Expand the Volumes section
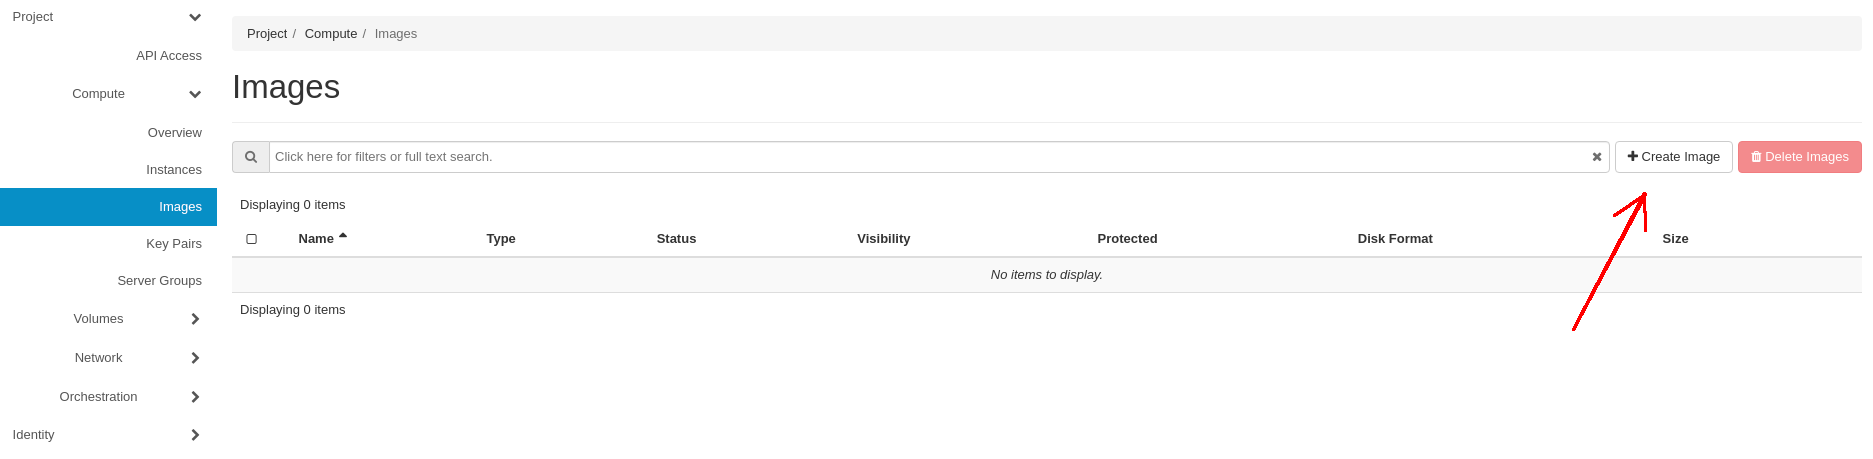The width and height of the screenshot is (1873, 459). pyautogui.click(x=195, y=319)
